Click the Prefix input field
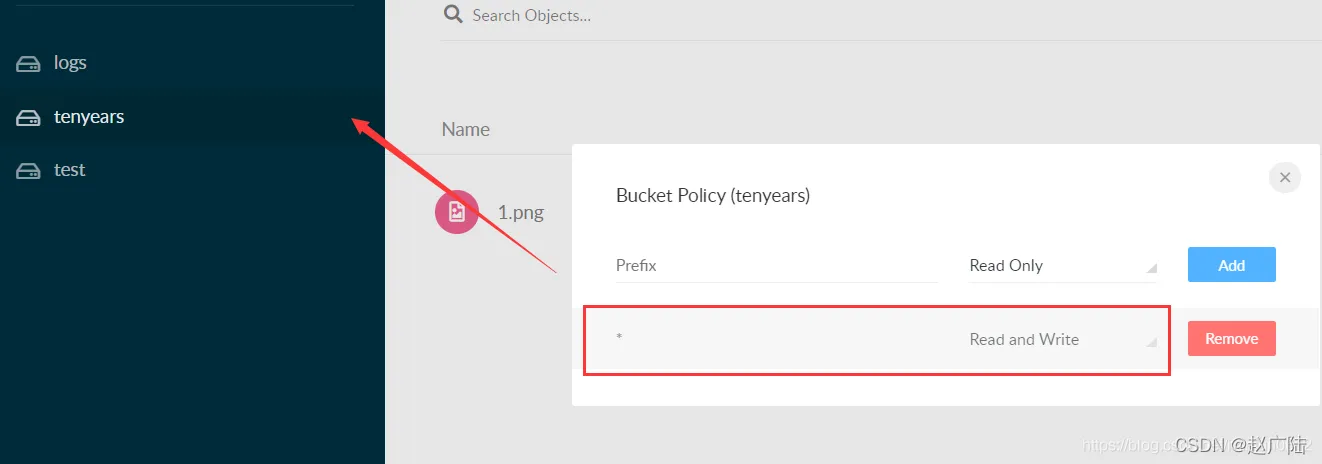 pyautogui.click(x=776, y=265)
